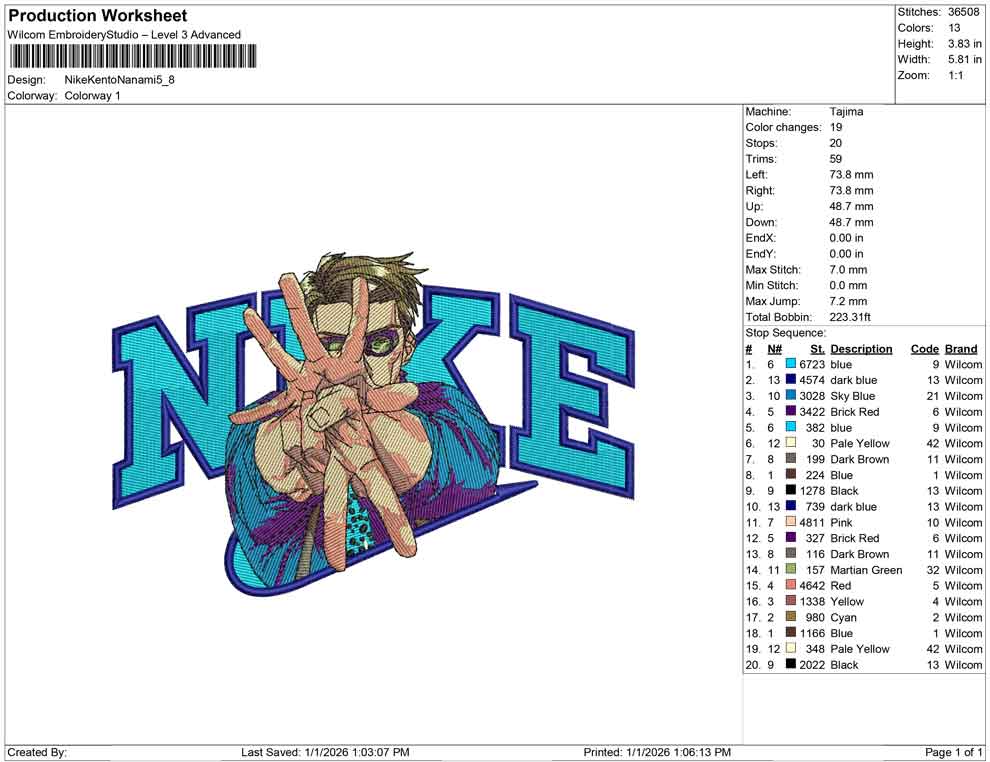
Task: Click the N# column header
Action: 775,349
